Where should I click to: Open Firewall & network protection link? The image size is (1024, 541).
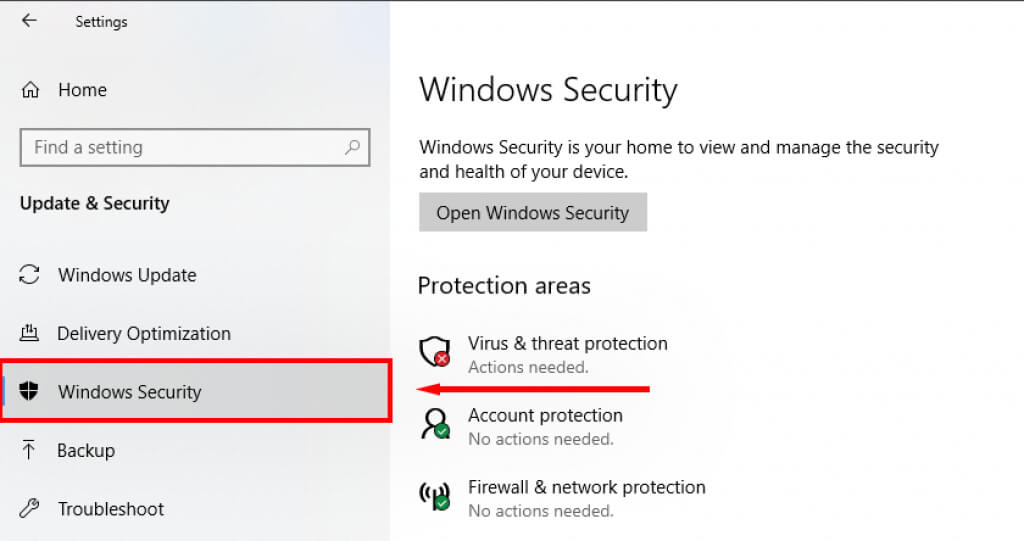point(586,487)
